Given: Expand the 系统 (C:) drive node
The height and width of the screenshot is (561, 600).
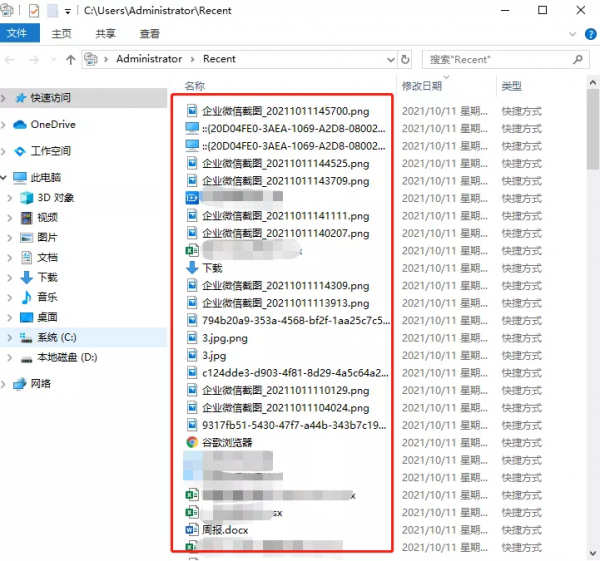Looking at the screenshot, I should tap(10, 338).
